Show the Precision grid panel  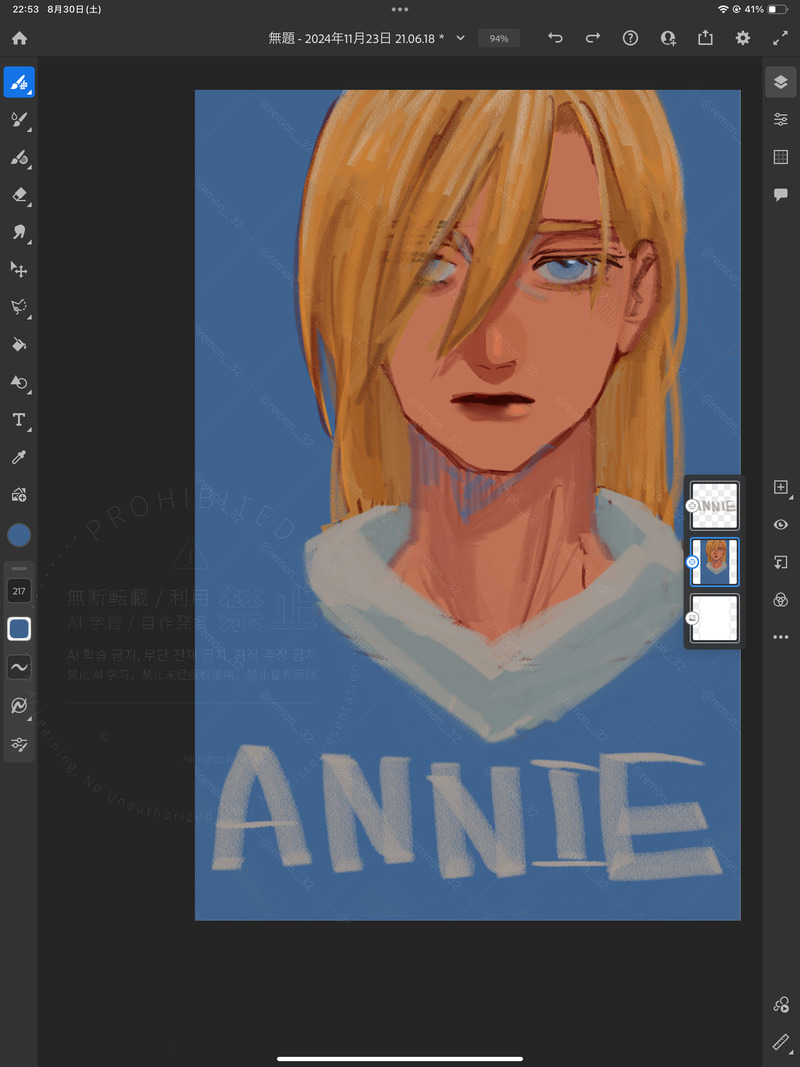[781, 157]
